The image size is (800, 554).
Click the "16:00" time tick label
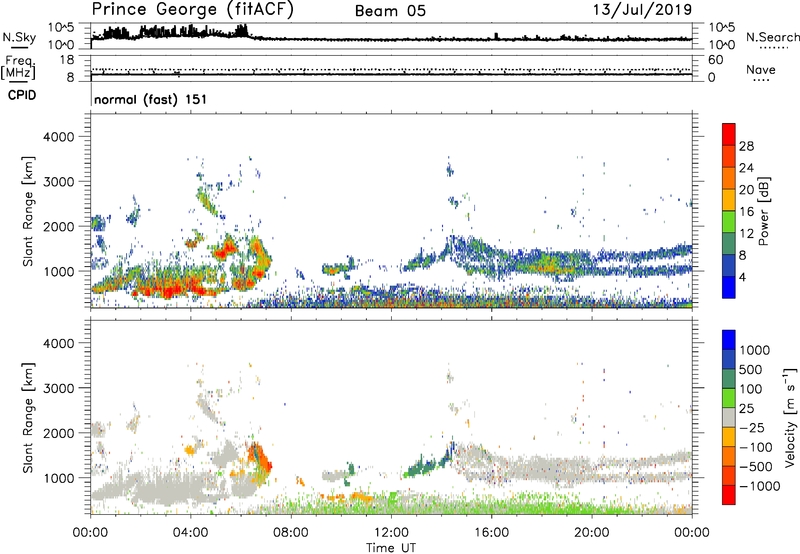pos(491,533)
